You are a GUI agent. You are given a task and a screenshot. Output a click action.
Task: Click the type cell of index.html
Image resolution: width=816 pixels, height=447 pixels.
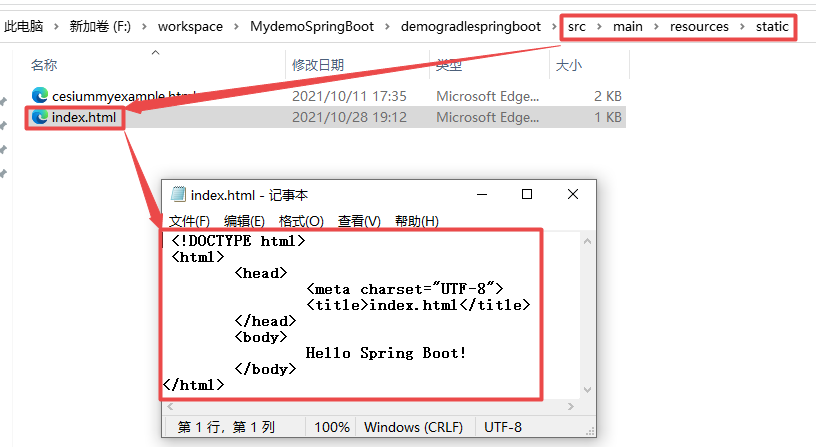click(x=488, y=118)
